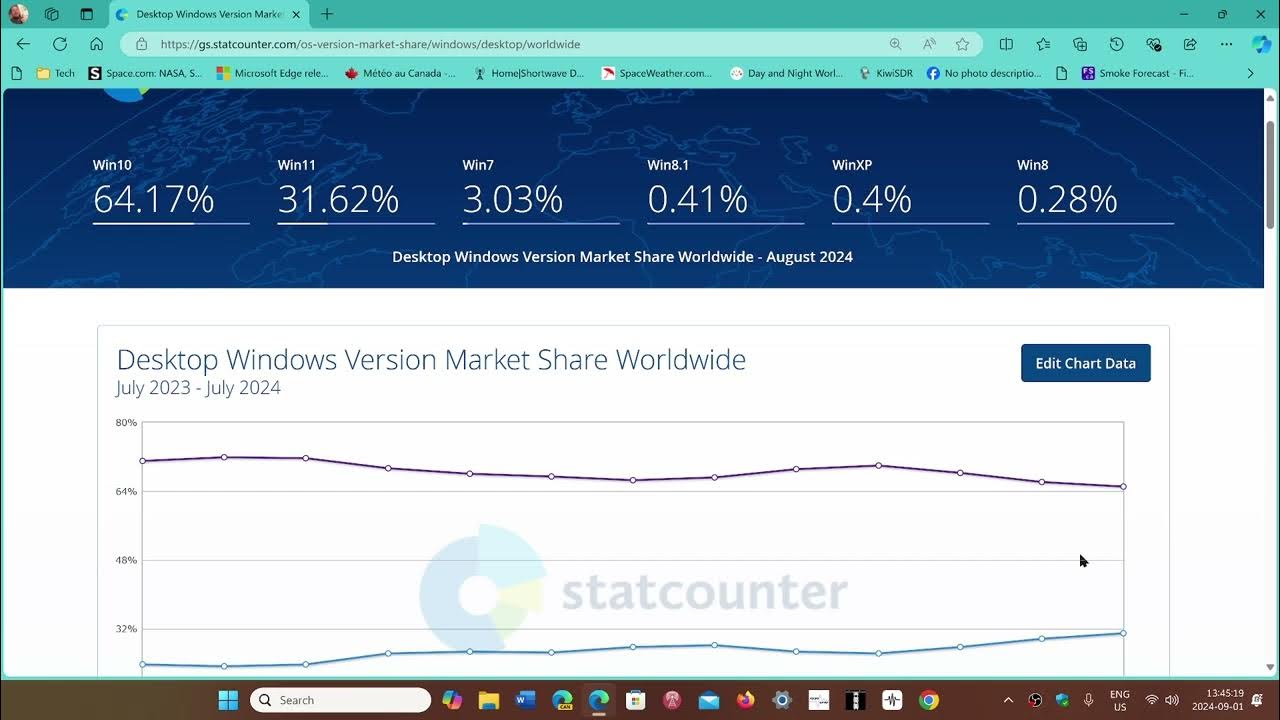The width and height of the screenshot is (1280, 720).
Task: Select the Desktop Windows Version Market tab
Action: 207,14
